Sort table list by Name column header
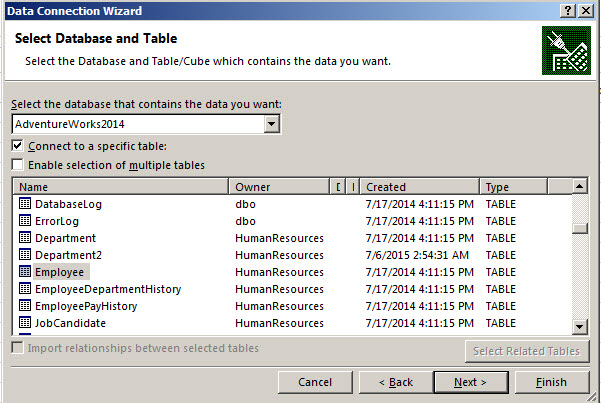This screenshot has width=601, height=403. (x=120, y=187)
